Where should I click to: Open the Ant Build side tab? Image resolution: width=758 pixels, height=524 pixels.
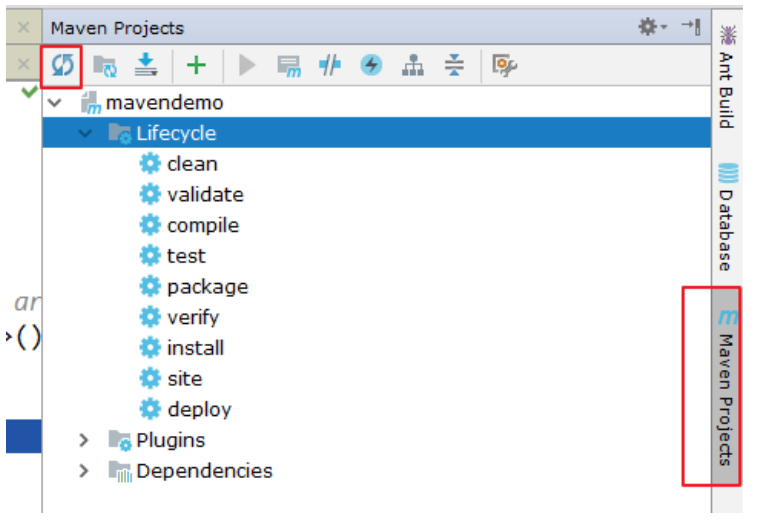coord(727,77)
